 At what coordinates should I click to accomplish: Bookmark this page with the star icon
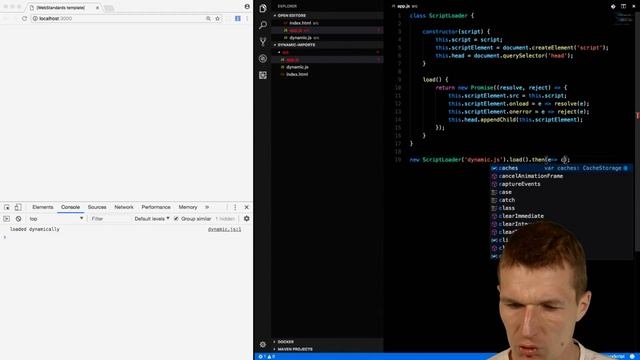tap(218, 18)
